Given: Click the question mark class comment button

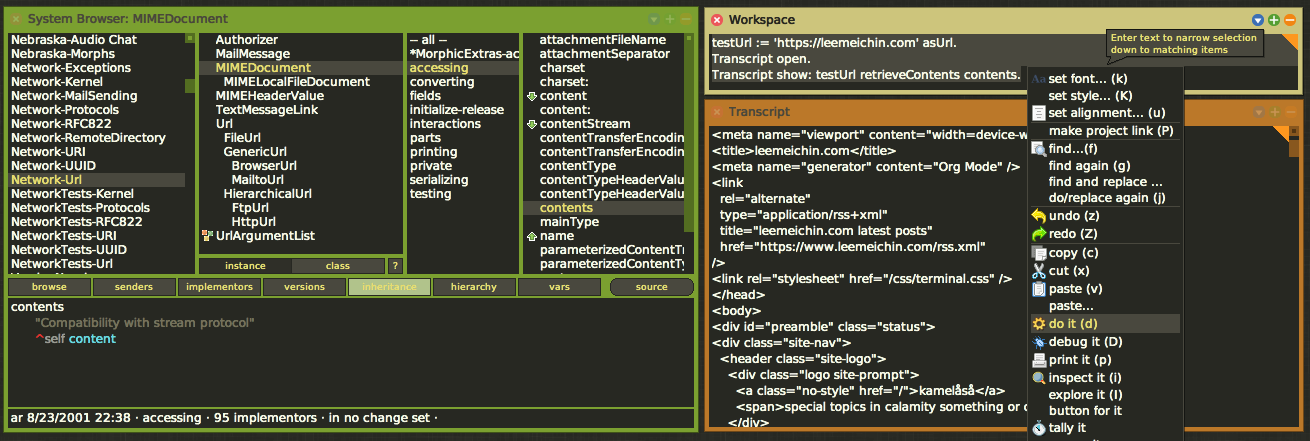Looking at the screenshot, I should (x=395, y=266).
